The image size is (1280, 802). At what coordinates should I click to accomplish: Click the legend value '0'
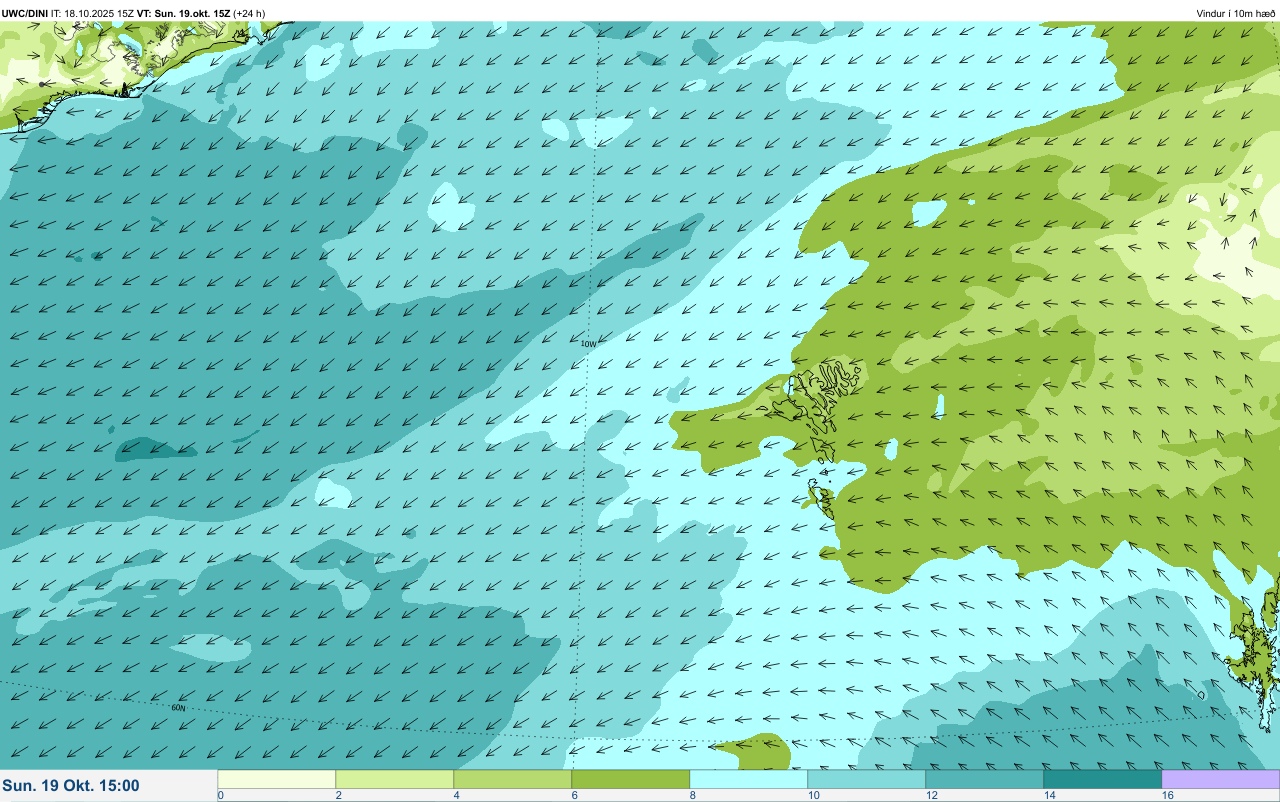[221, 795]
